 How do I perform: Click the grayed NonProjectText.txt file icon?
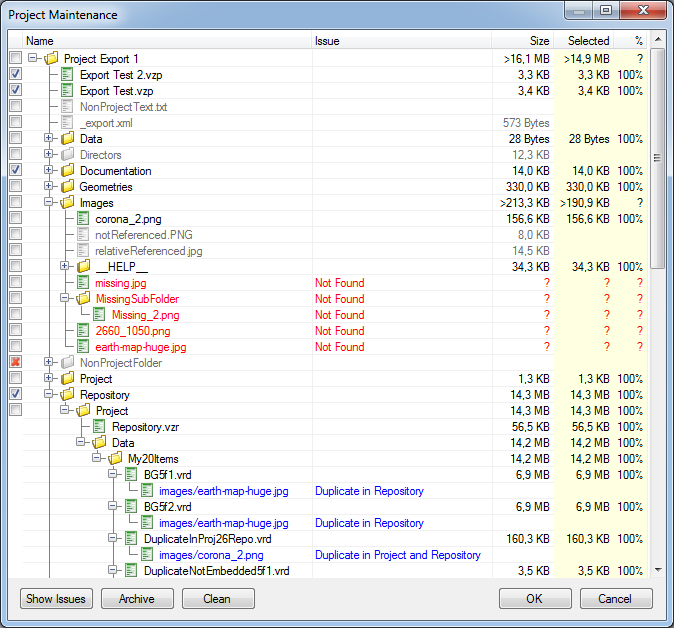68,107
